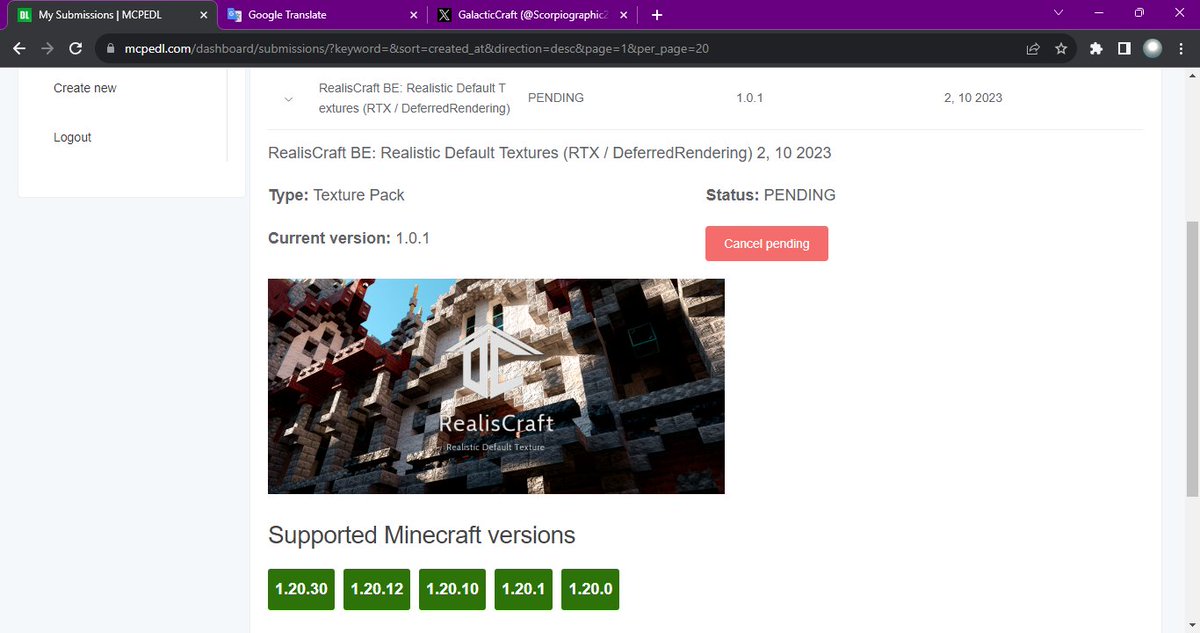Click the 2, 10 2023 date cell
This screenshot has height=633, width=1200.
coord(973,98)
